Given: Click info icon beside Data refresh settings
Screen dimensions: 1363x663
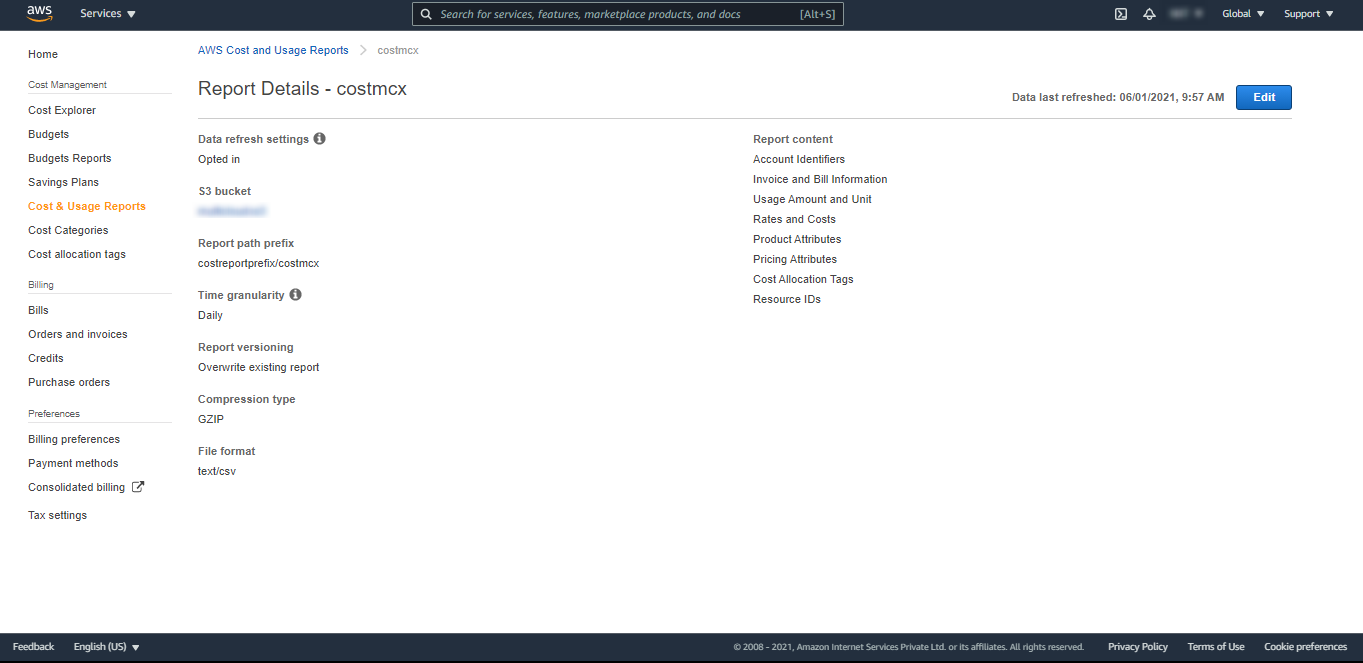Looking at the screenshot, I should coord(320,139).
